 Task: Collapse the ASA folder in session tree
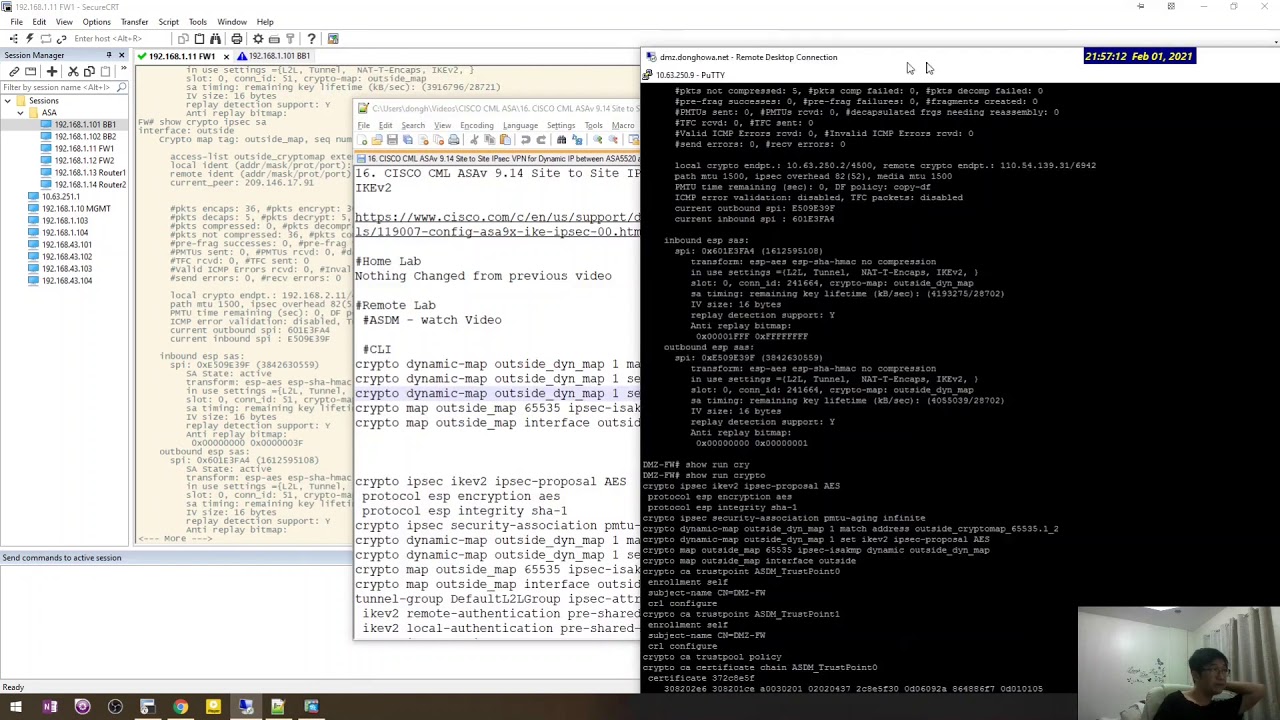(20, 113)
